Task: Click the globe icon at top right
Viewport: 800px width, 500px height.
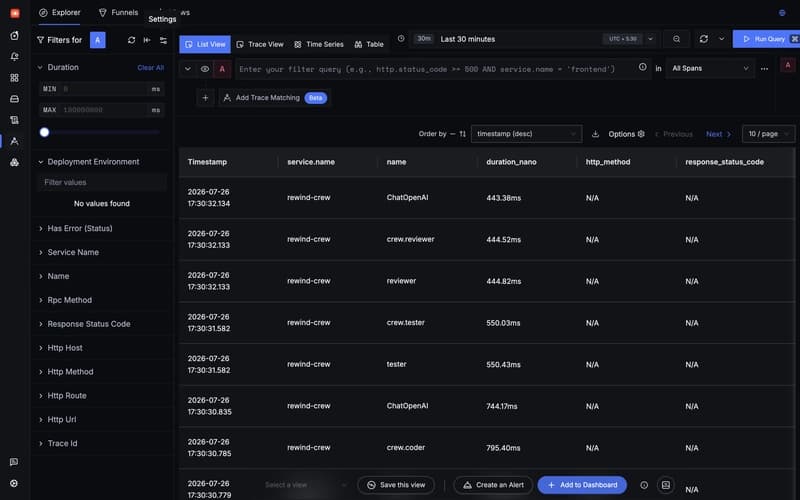Action: click(x=782, y=13)
